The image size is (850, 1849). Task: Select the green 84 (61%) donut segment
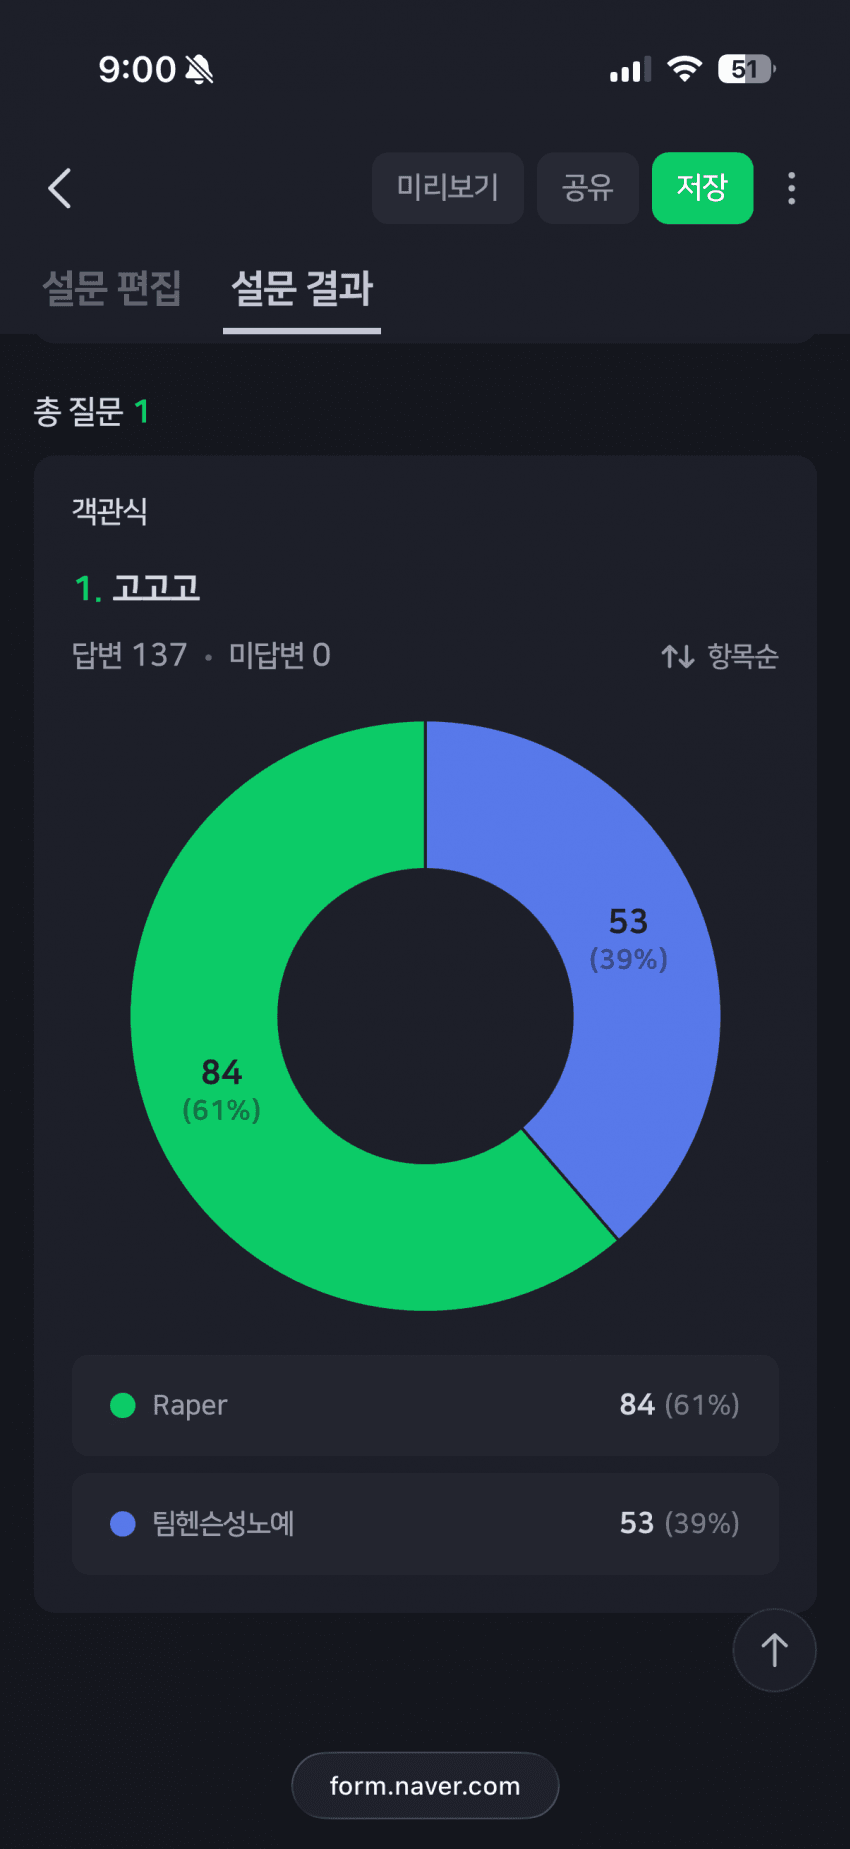222,1090
